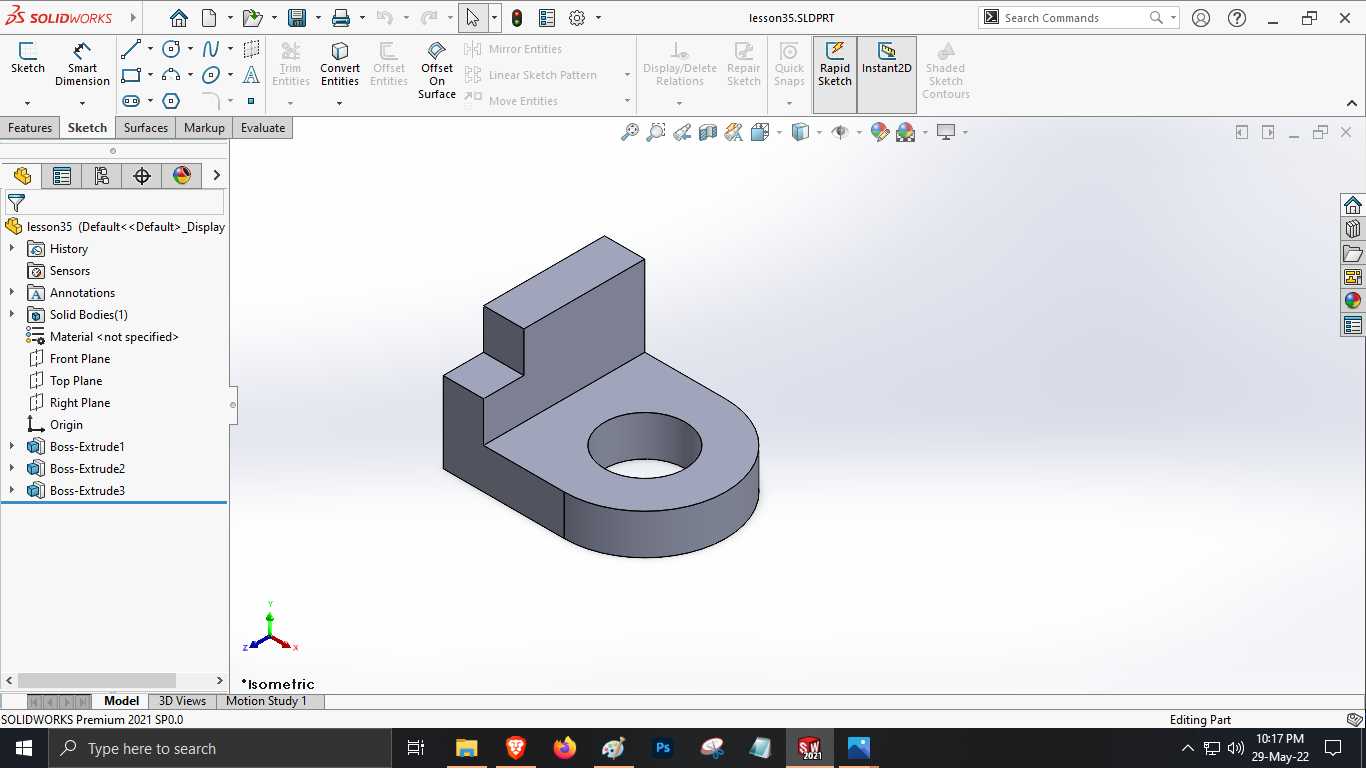
Task: Open the Convert Entities dropdown arrow
Action: pyautogui.click(x=339, y=103)
